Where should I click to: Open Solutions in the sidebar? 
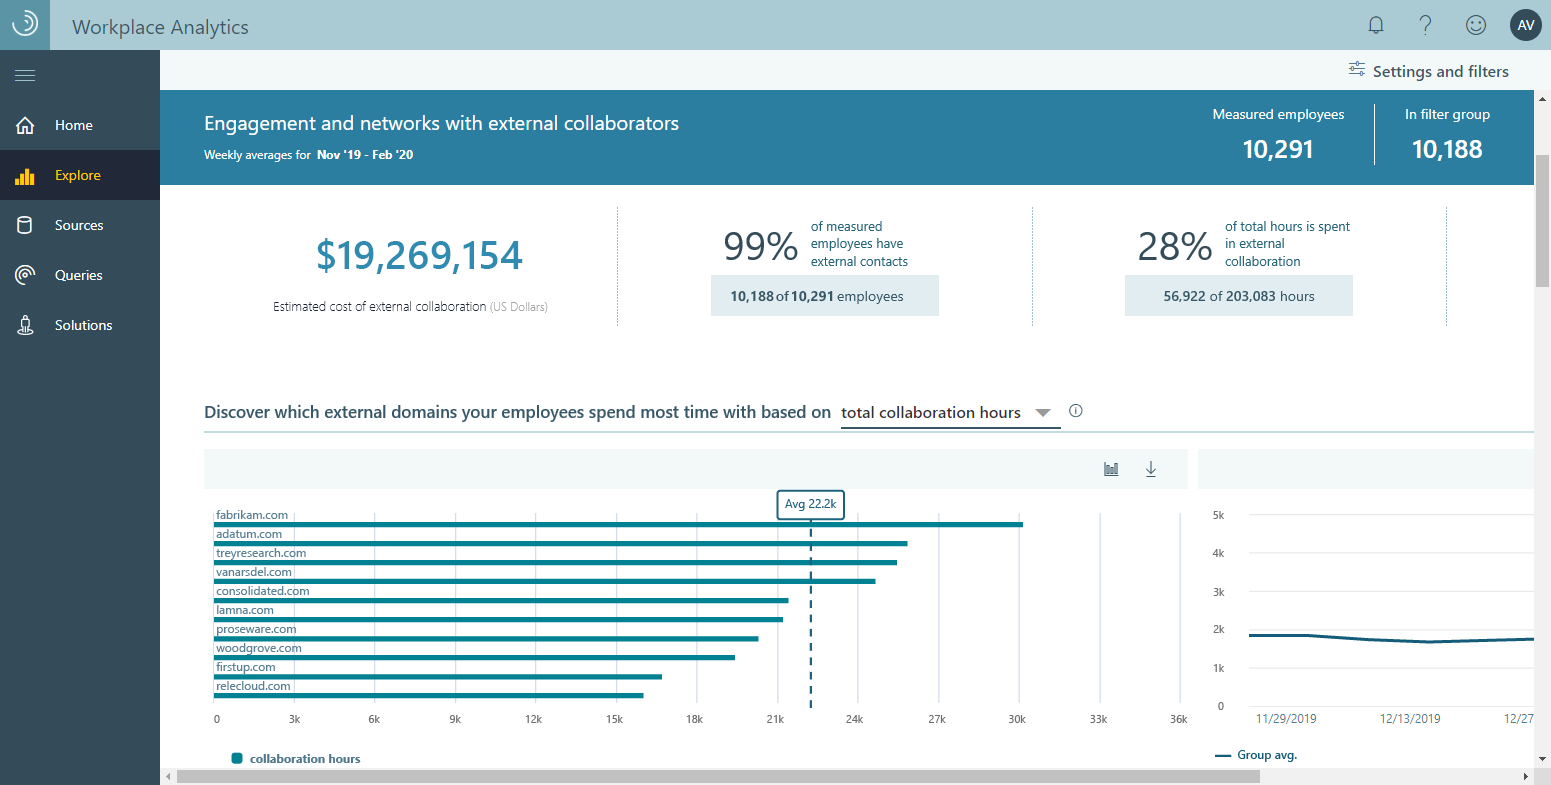click(x=80, y=325)
